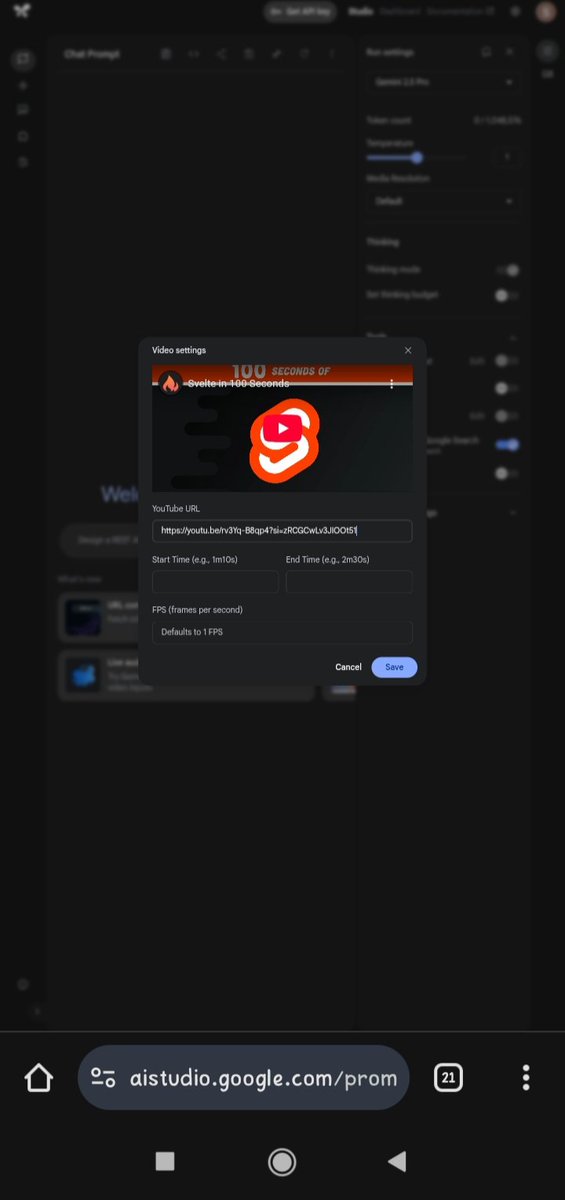Play the Svelte YouTube video preview
This screenshot has width=565, height=1200.
coord(283,429)
